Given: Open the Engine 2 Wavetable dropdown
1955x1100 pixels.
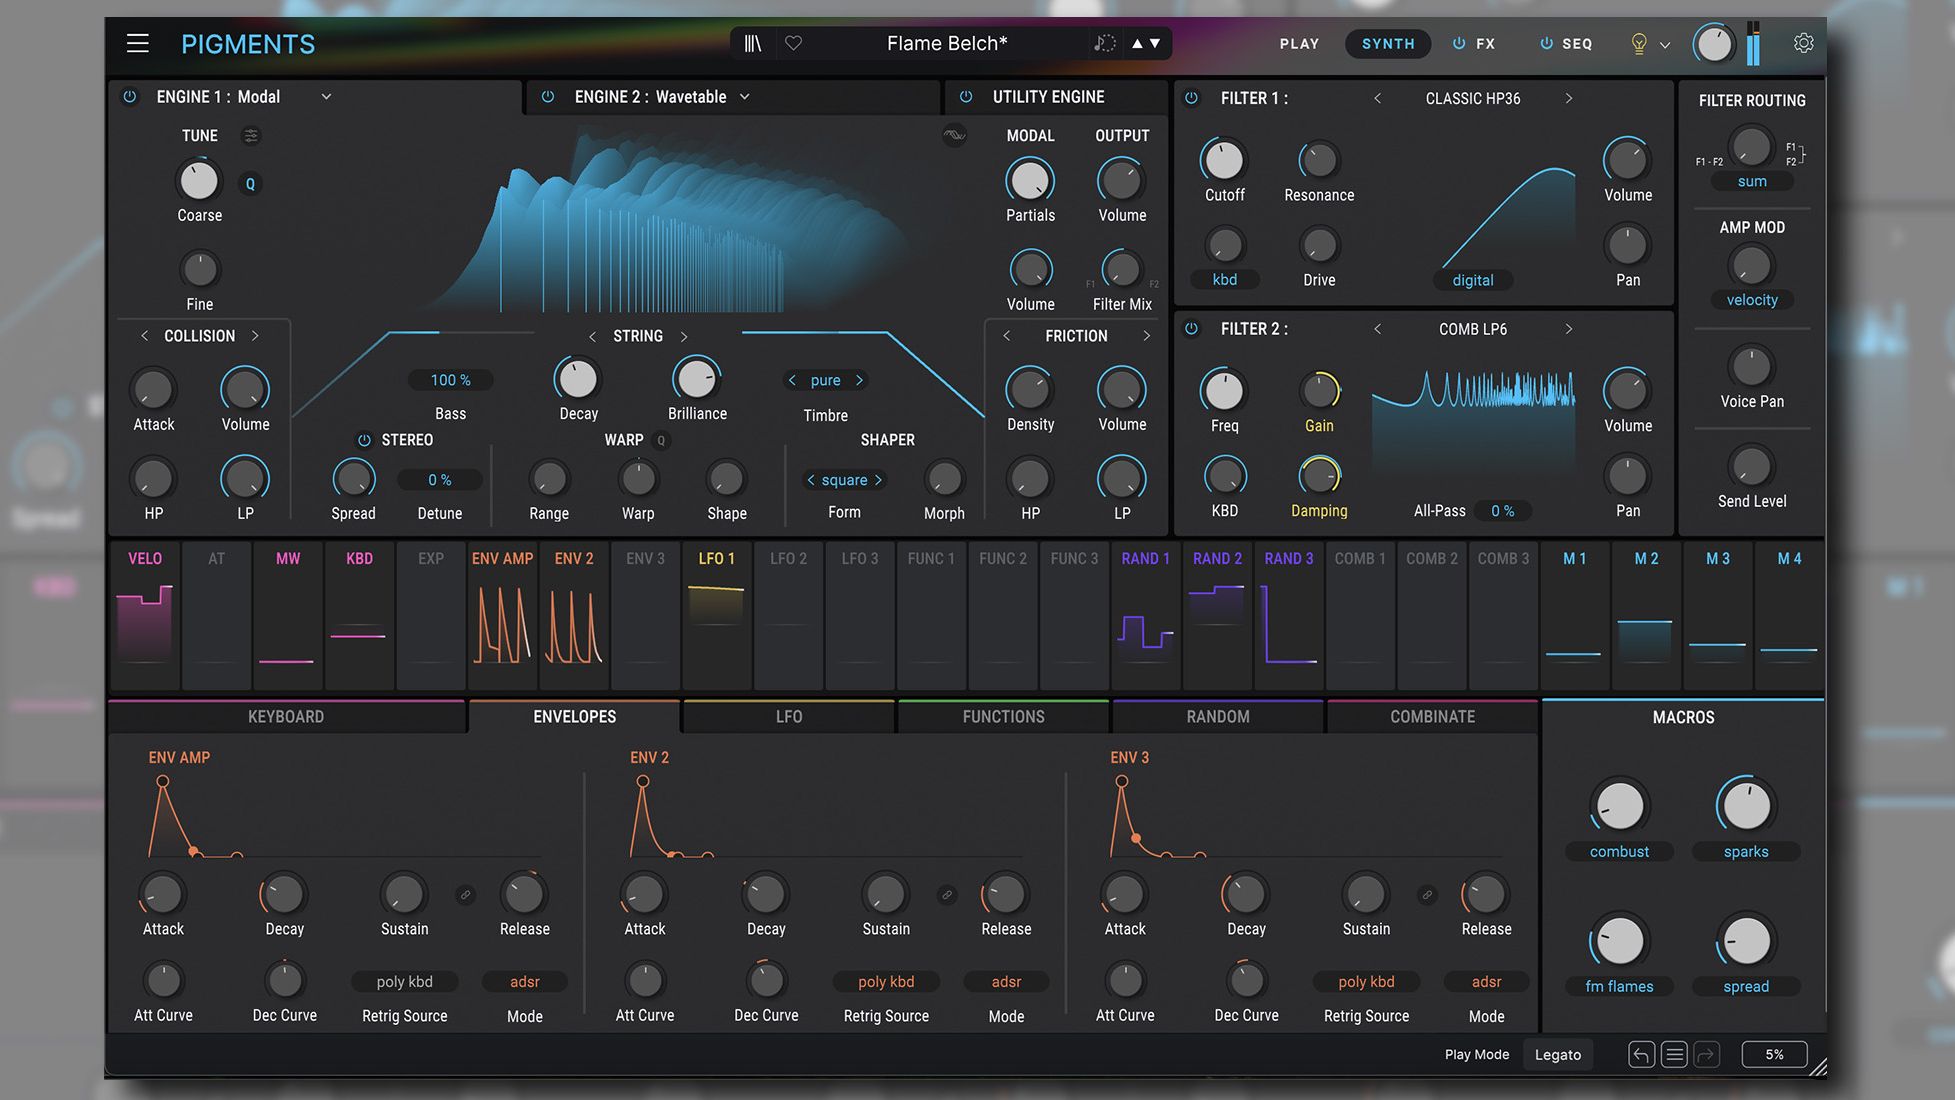Looking at the screenshot, I should point(744,96).
